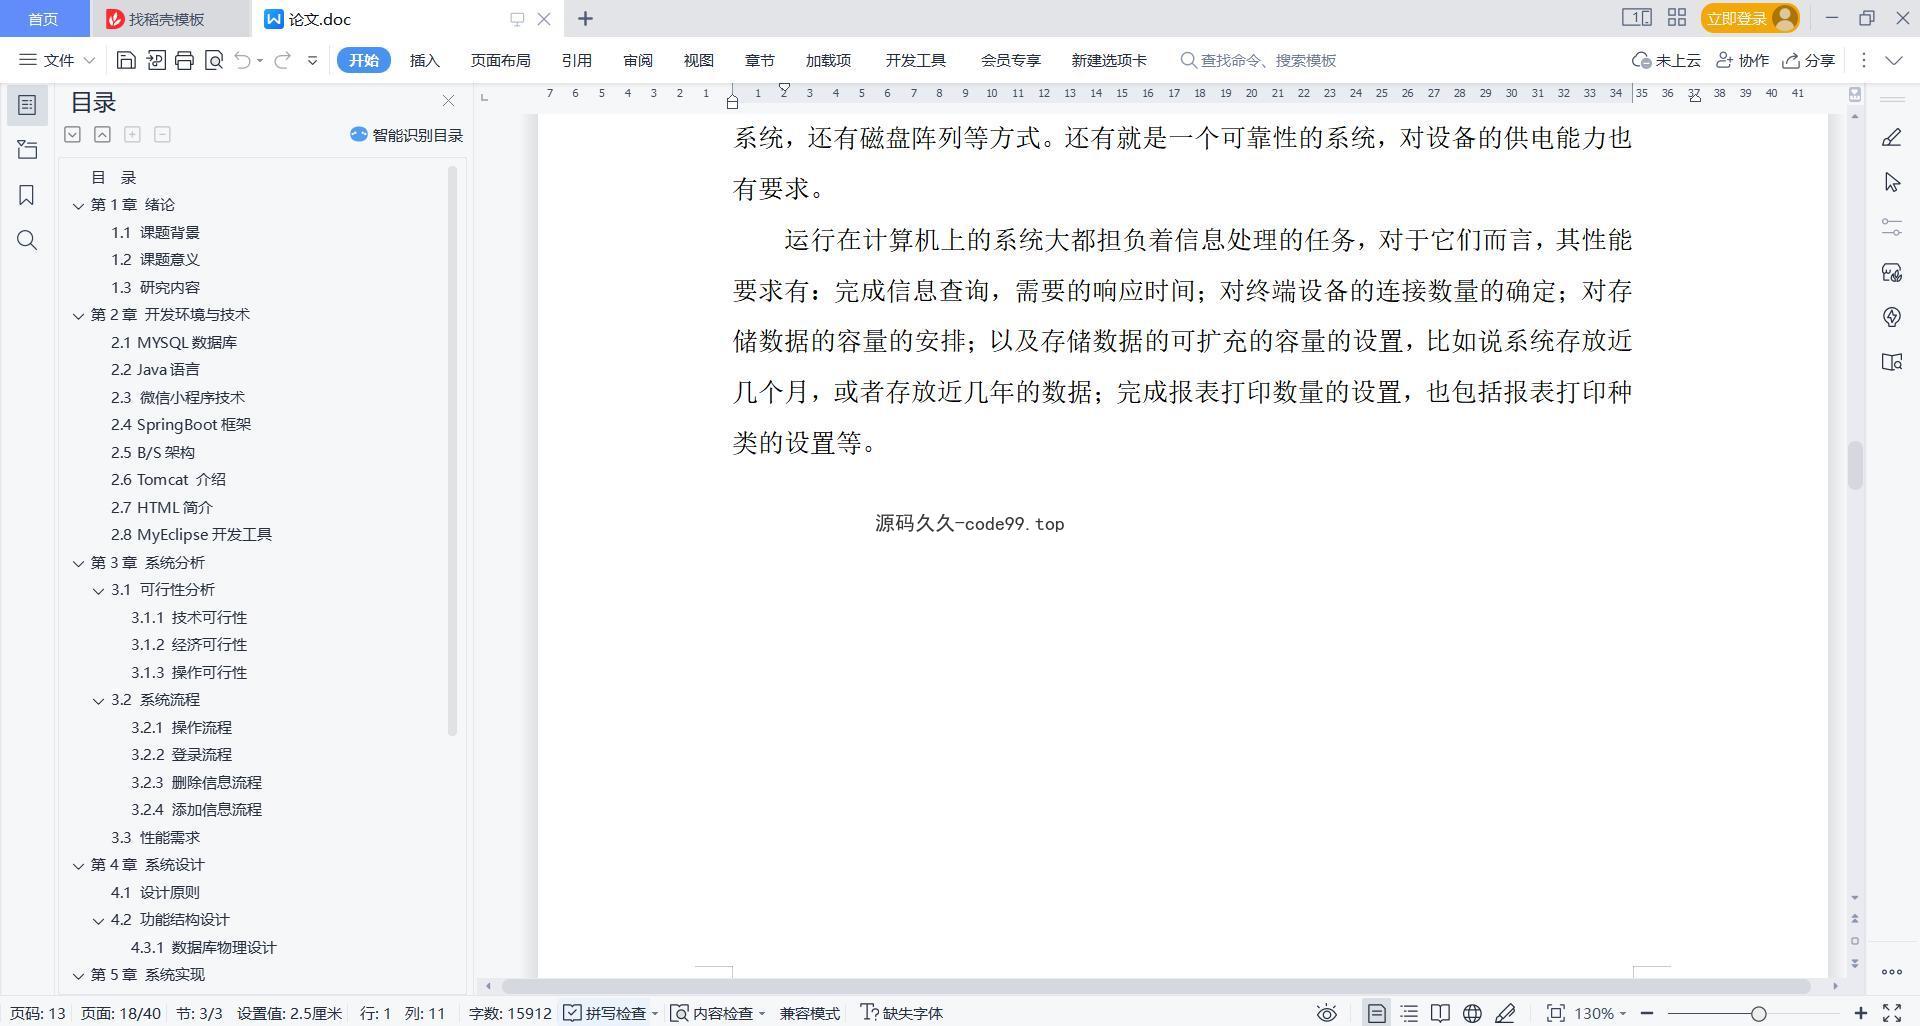Open new tab with plus button
Screen dimensions: 1920x1026
(586, 18)
